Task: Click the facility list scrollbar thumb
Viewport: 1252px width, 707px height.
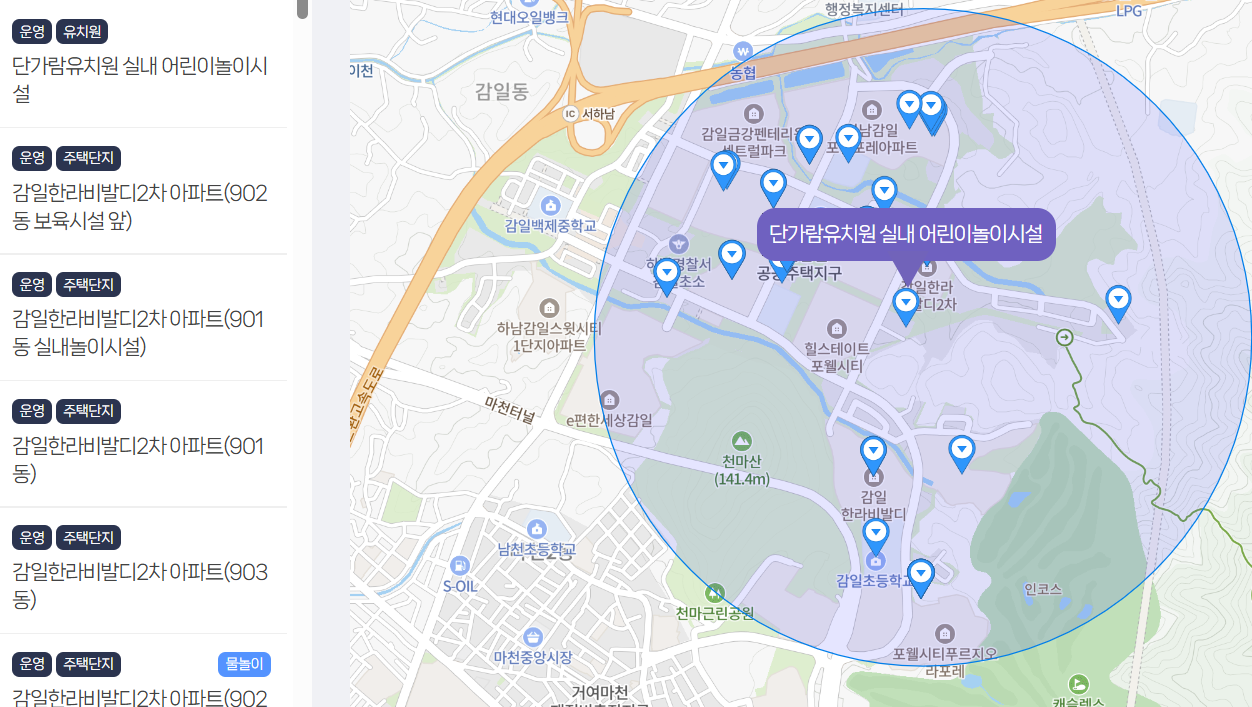Action: 302,9
